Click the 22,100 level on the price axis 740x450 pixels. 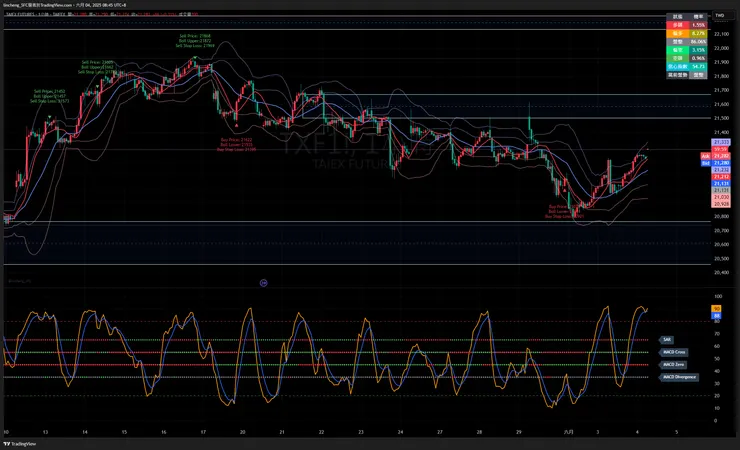click(721, 34)
